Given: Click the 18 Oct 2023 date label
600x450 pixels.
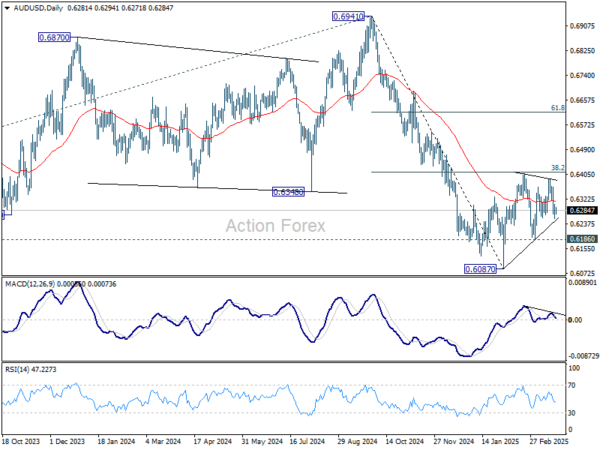Looking at the screenshot, I should click(21, 442).
